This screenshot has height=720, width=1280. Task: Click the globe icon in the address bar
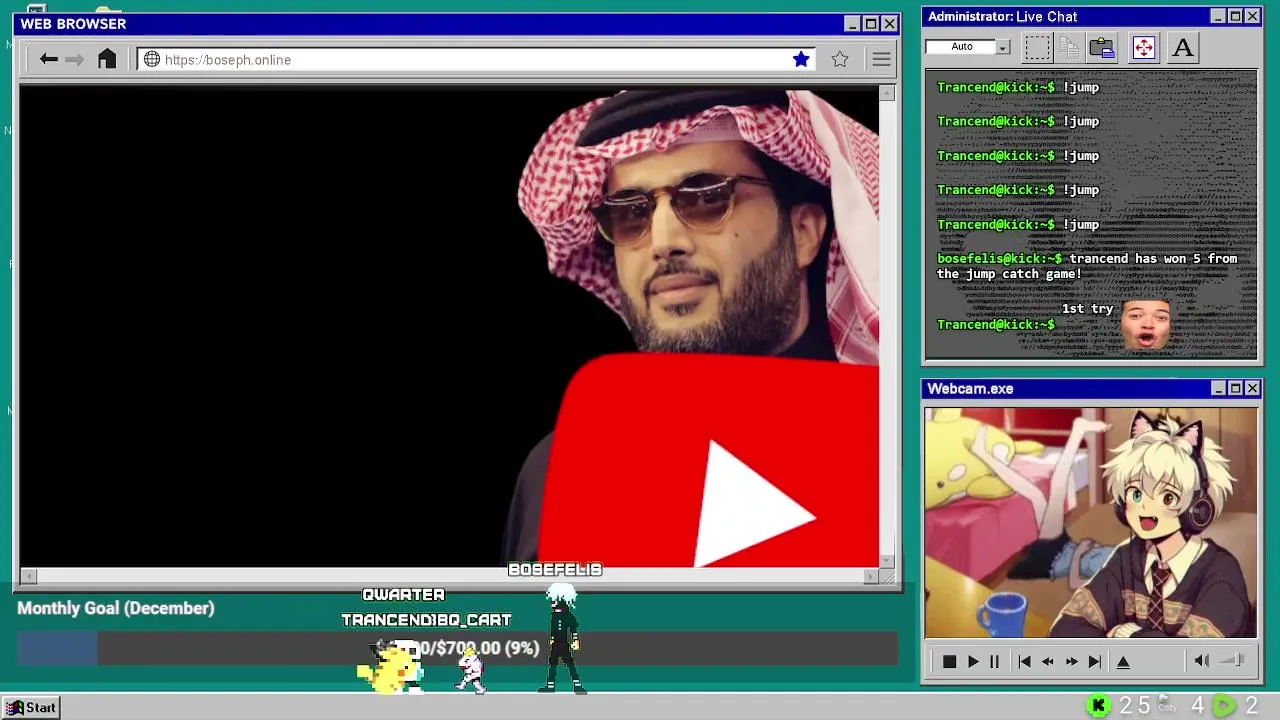[152, 59]
